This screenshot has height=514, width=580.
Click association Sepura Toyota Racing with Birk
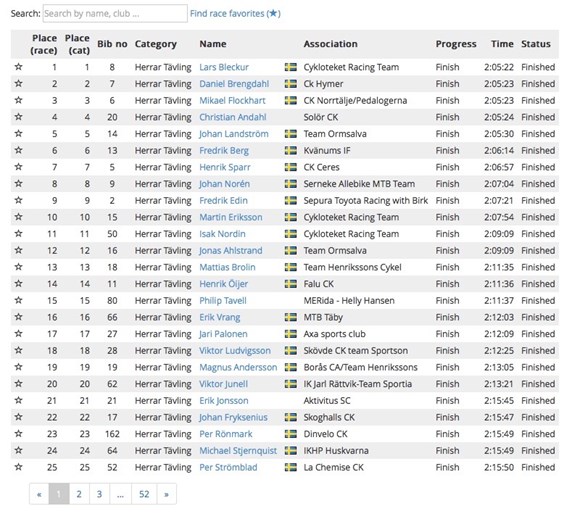[365, 200]
